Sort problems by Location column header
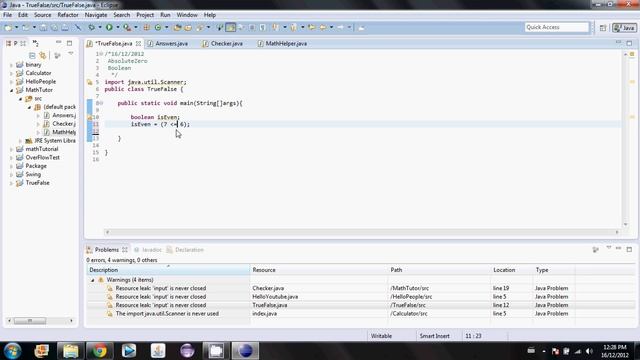The image size is (640, 360). click(x=511, y=270)
